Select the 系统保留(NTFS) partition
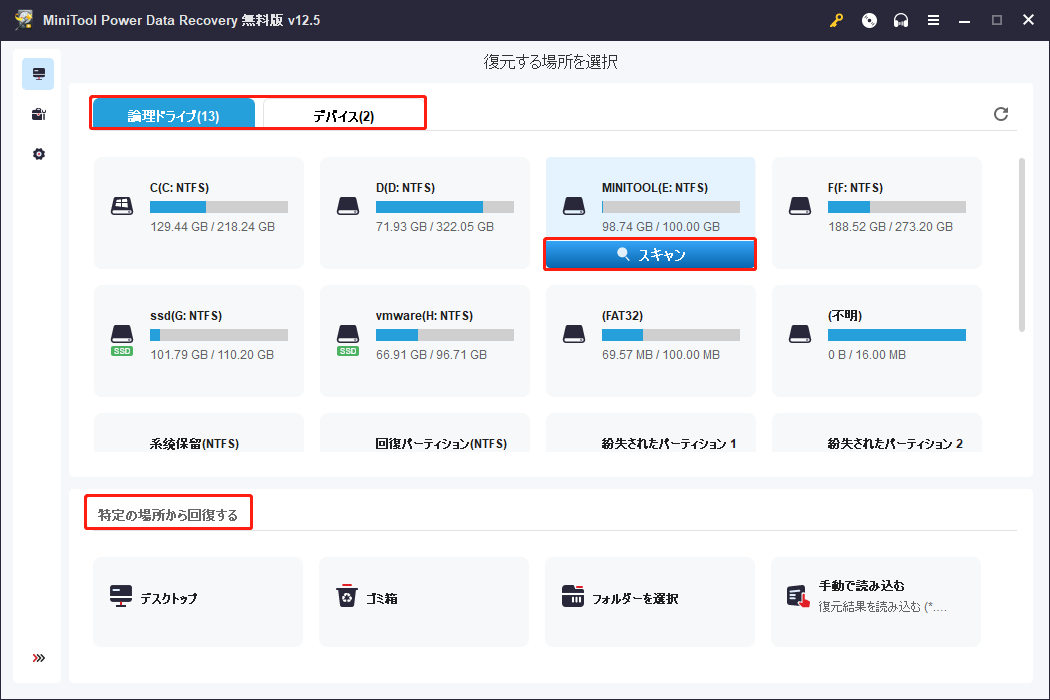This screenshot has width=1050, height=700. click(x=199, y=433)
